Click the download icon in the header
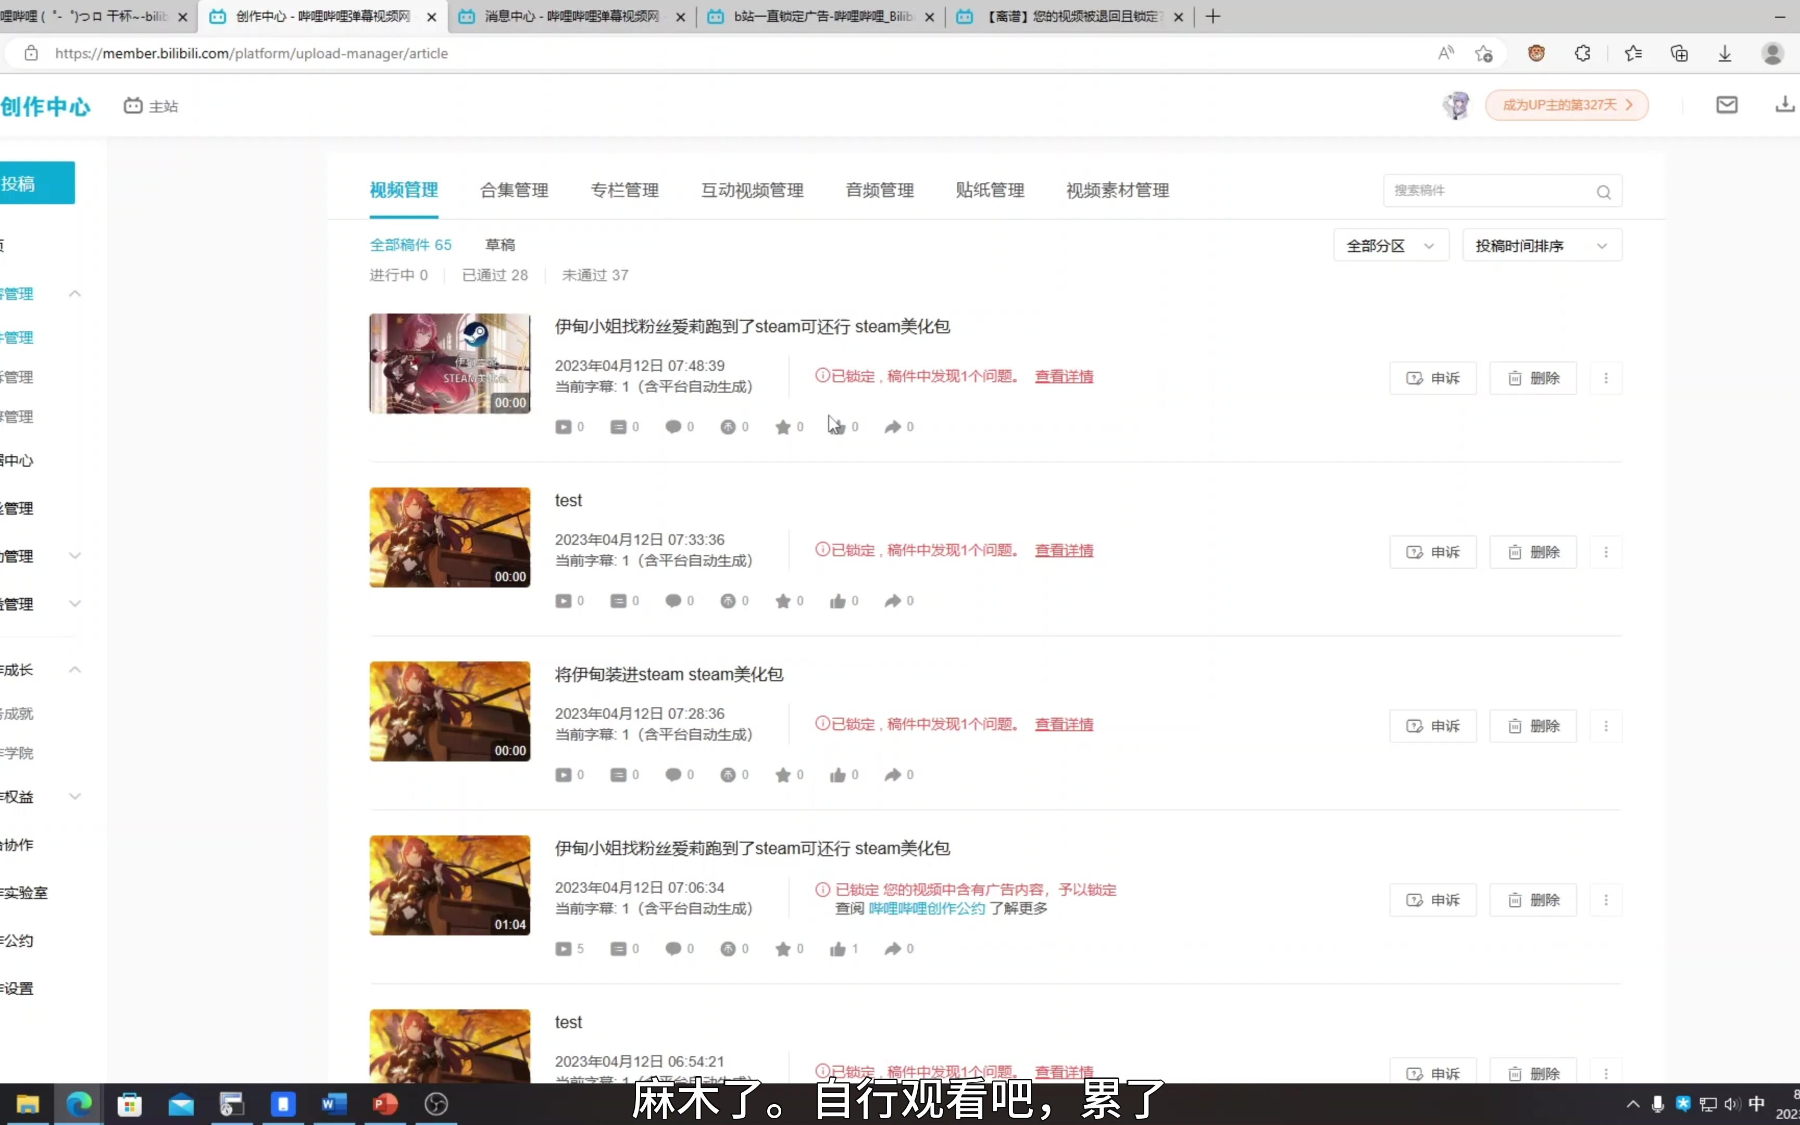Image resolution: width=1800 pixels, height=1125 pixels. [1784, 105]
